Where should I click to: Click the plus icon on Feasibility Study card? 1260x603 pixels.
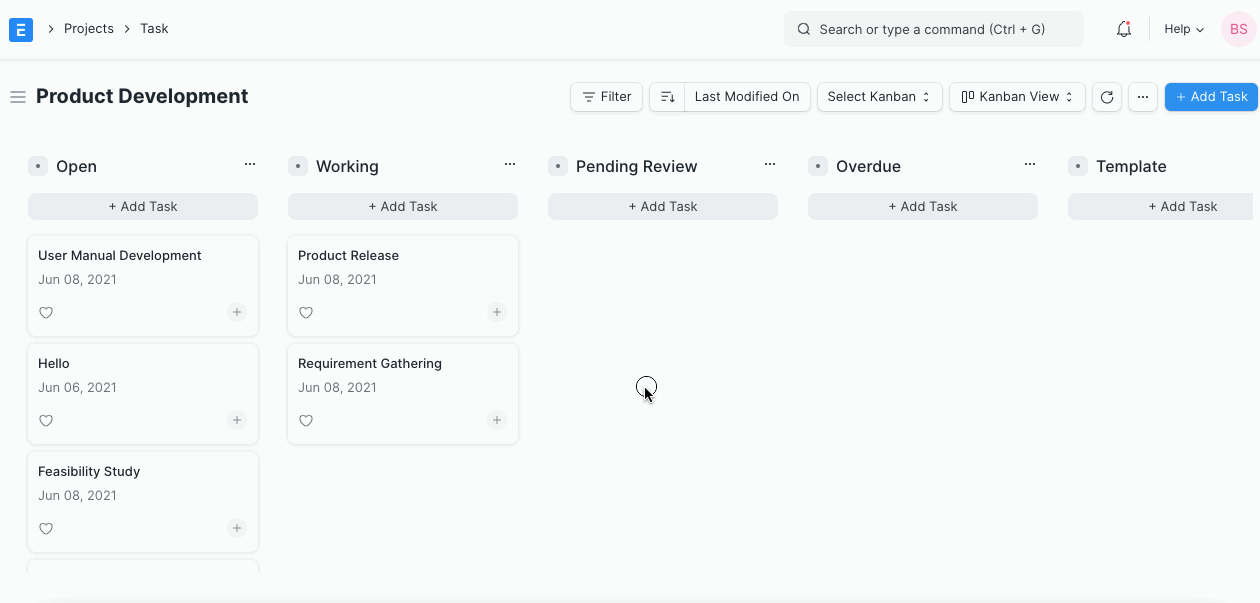(x=237, y=528)
